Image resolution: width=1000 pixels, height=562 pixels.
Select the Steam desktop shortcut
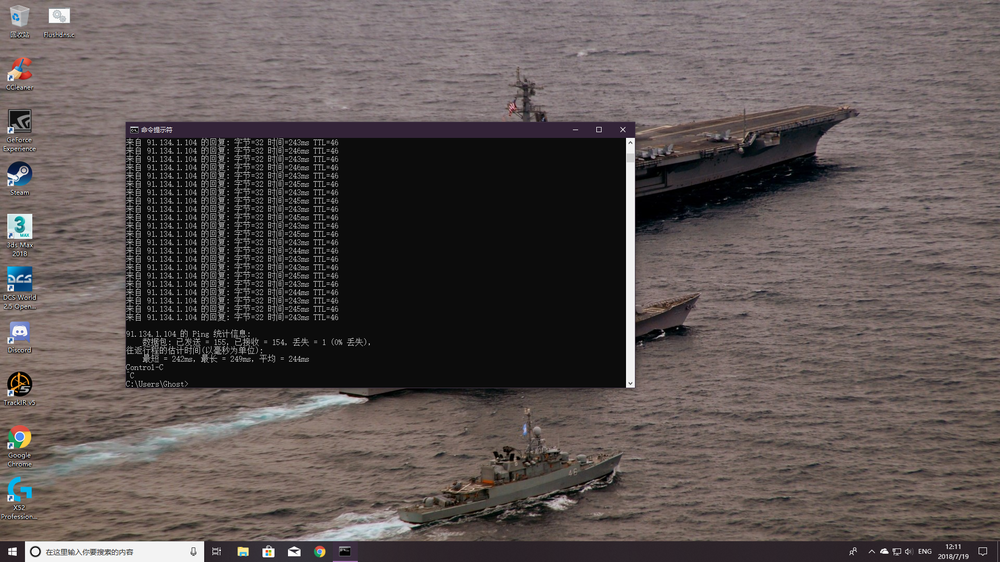[19, 179]
